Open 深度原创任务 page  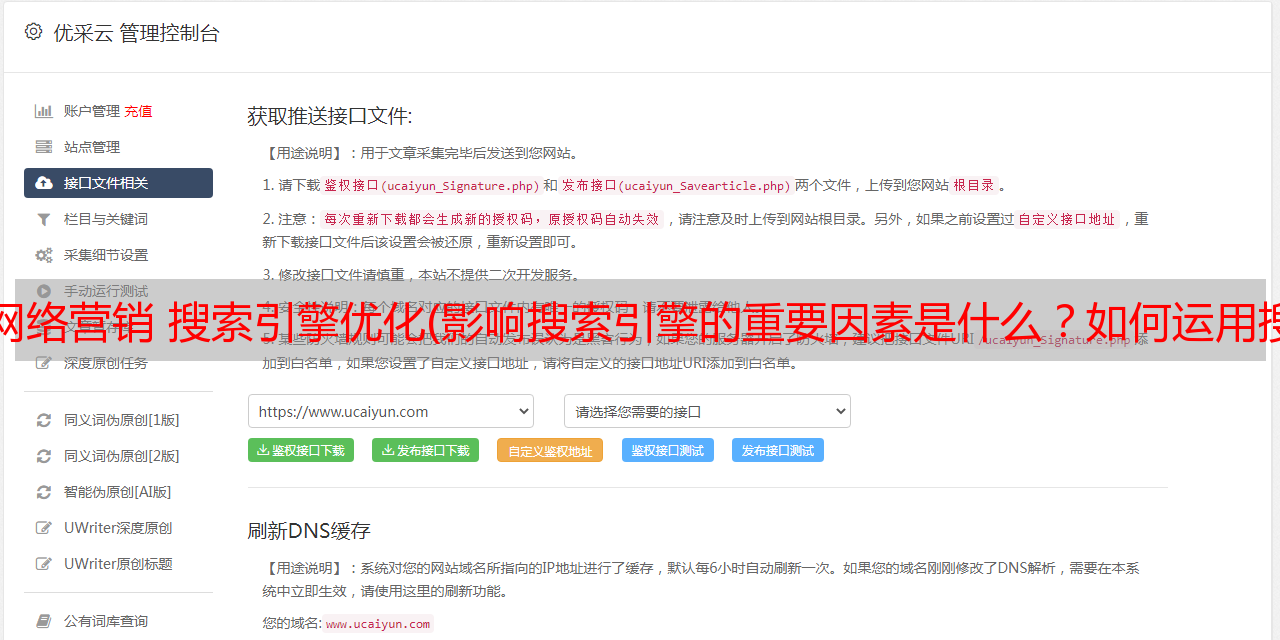pos(118,363)
